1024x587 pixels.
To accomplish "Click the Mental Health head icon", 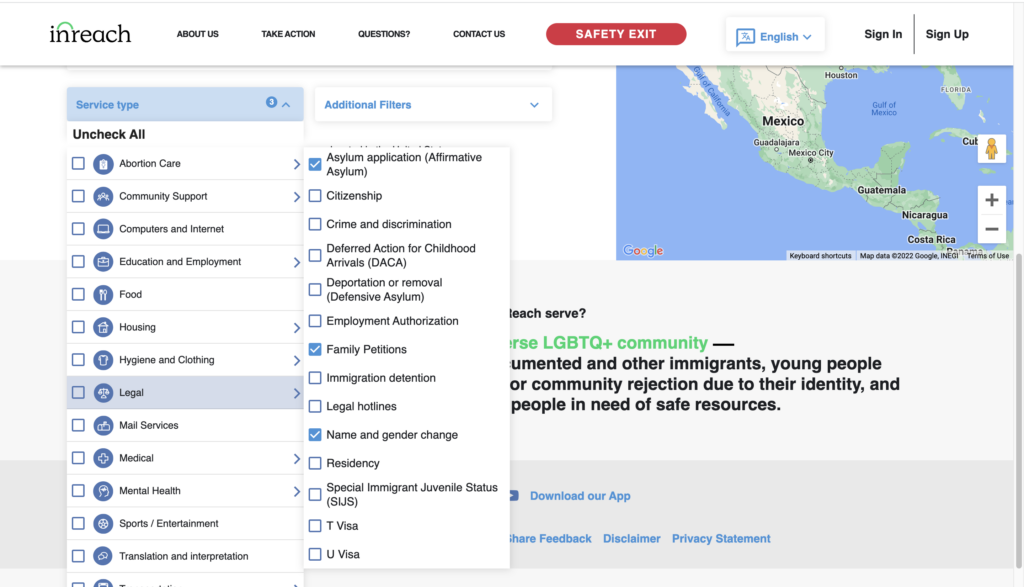I will coord(103,490).
